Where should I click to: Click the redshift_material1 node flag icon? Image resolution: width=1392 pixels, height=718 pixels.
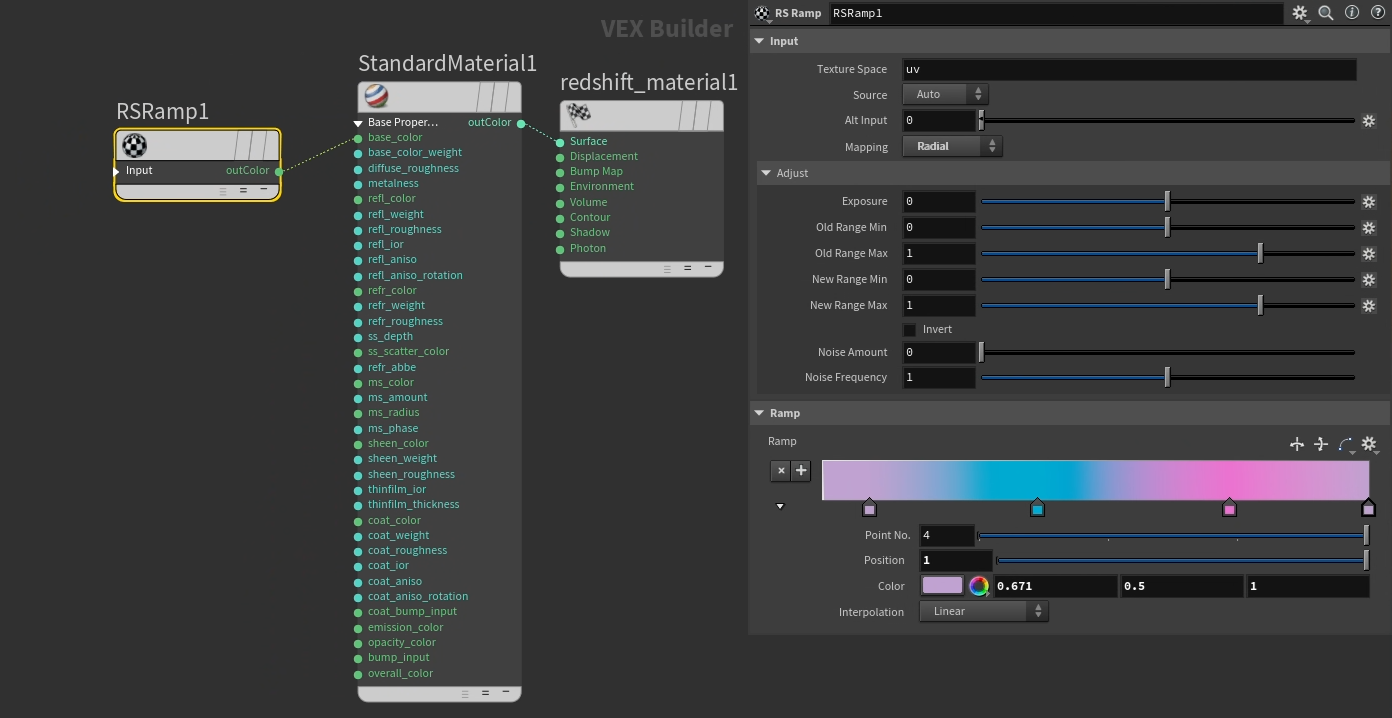(x=578, y=115)
